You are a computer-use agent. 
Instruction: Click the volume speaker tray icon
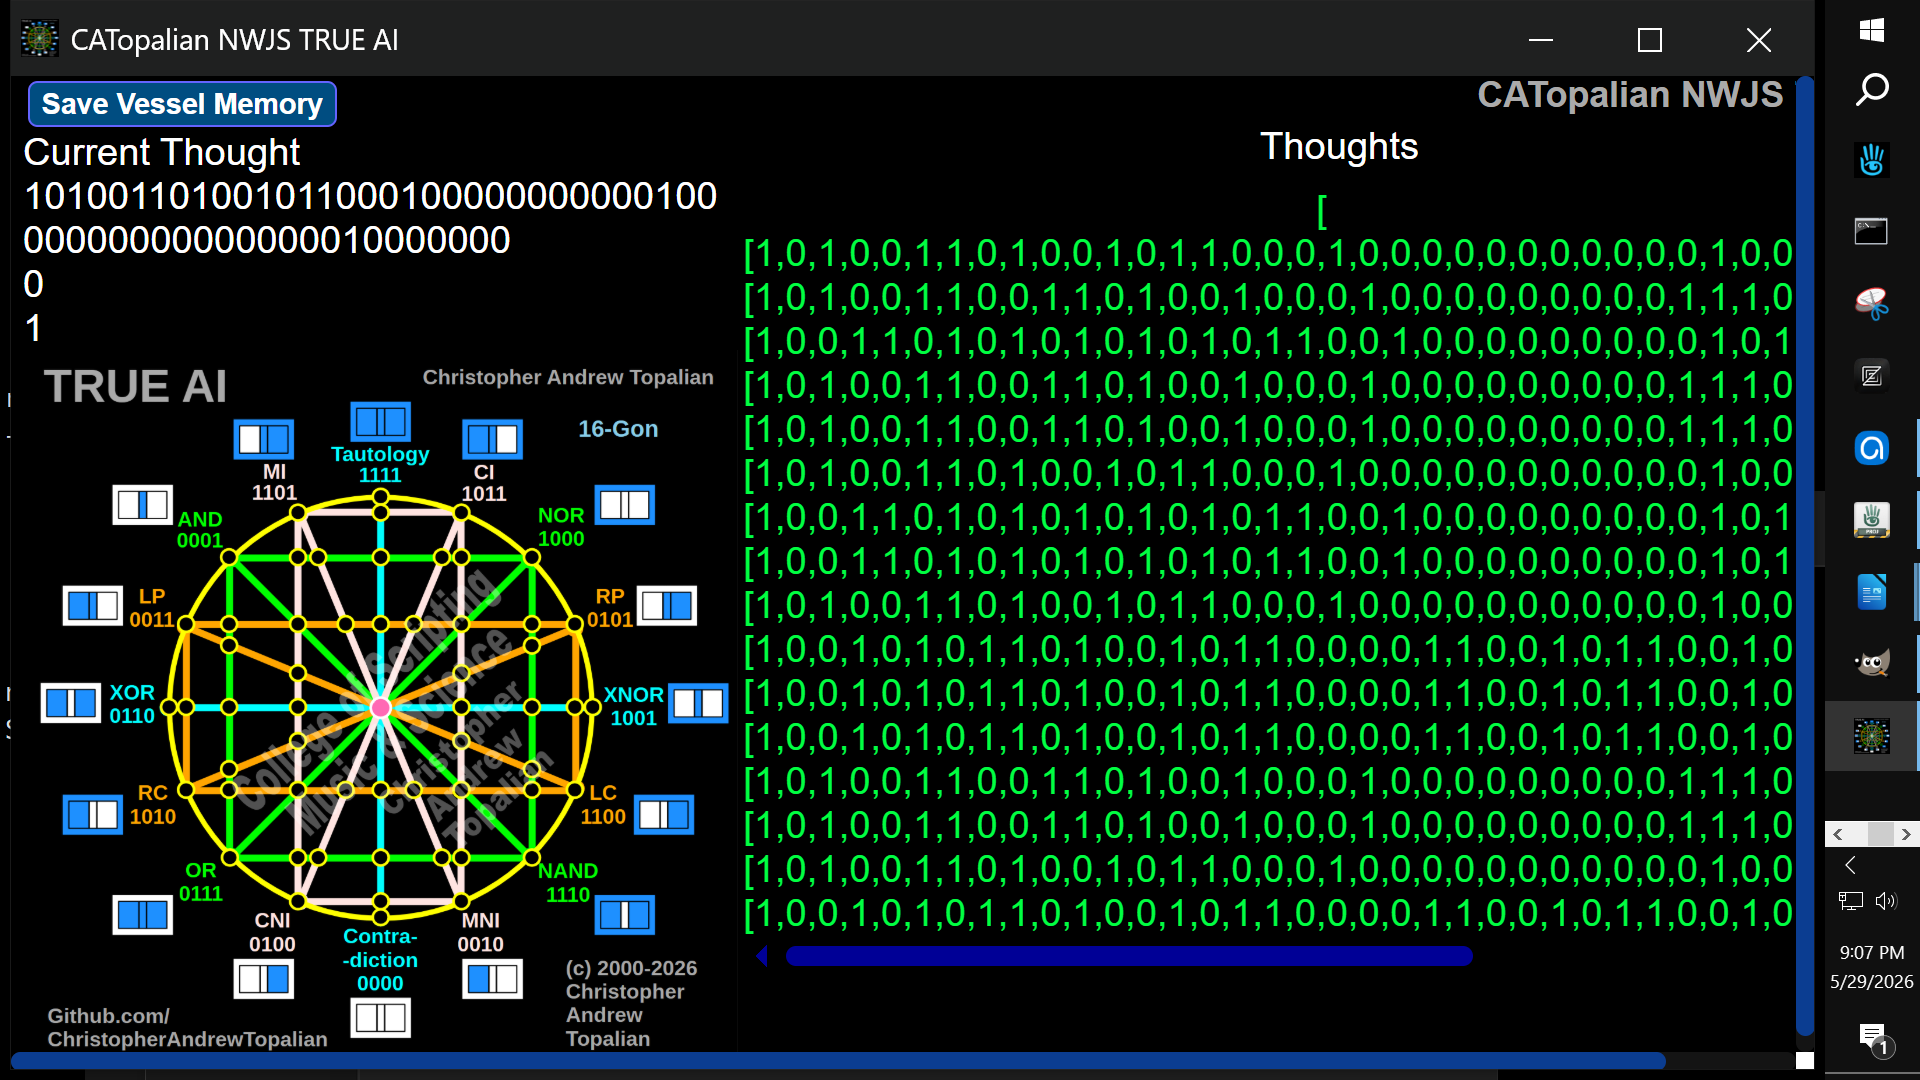(x=1886, y=901)
